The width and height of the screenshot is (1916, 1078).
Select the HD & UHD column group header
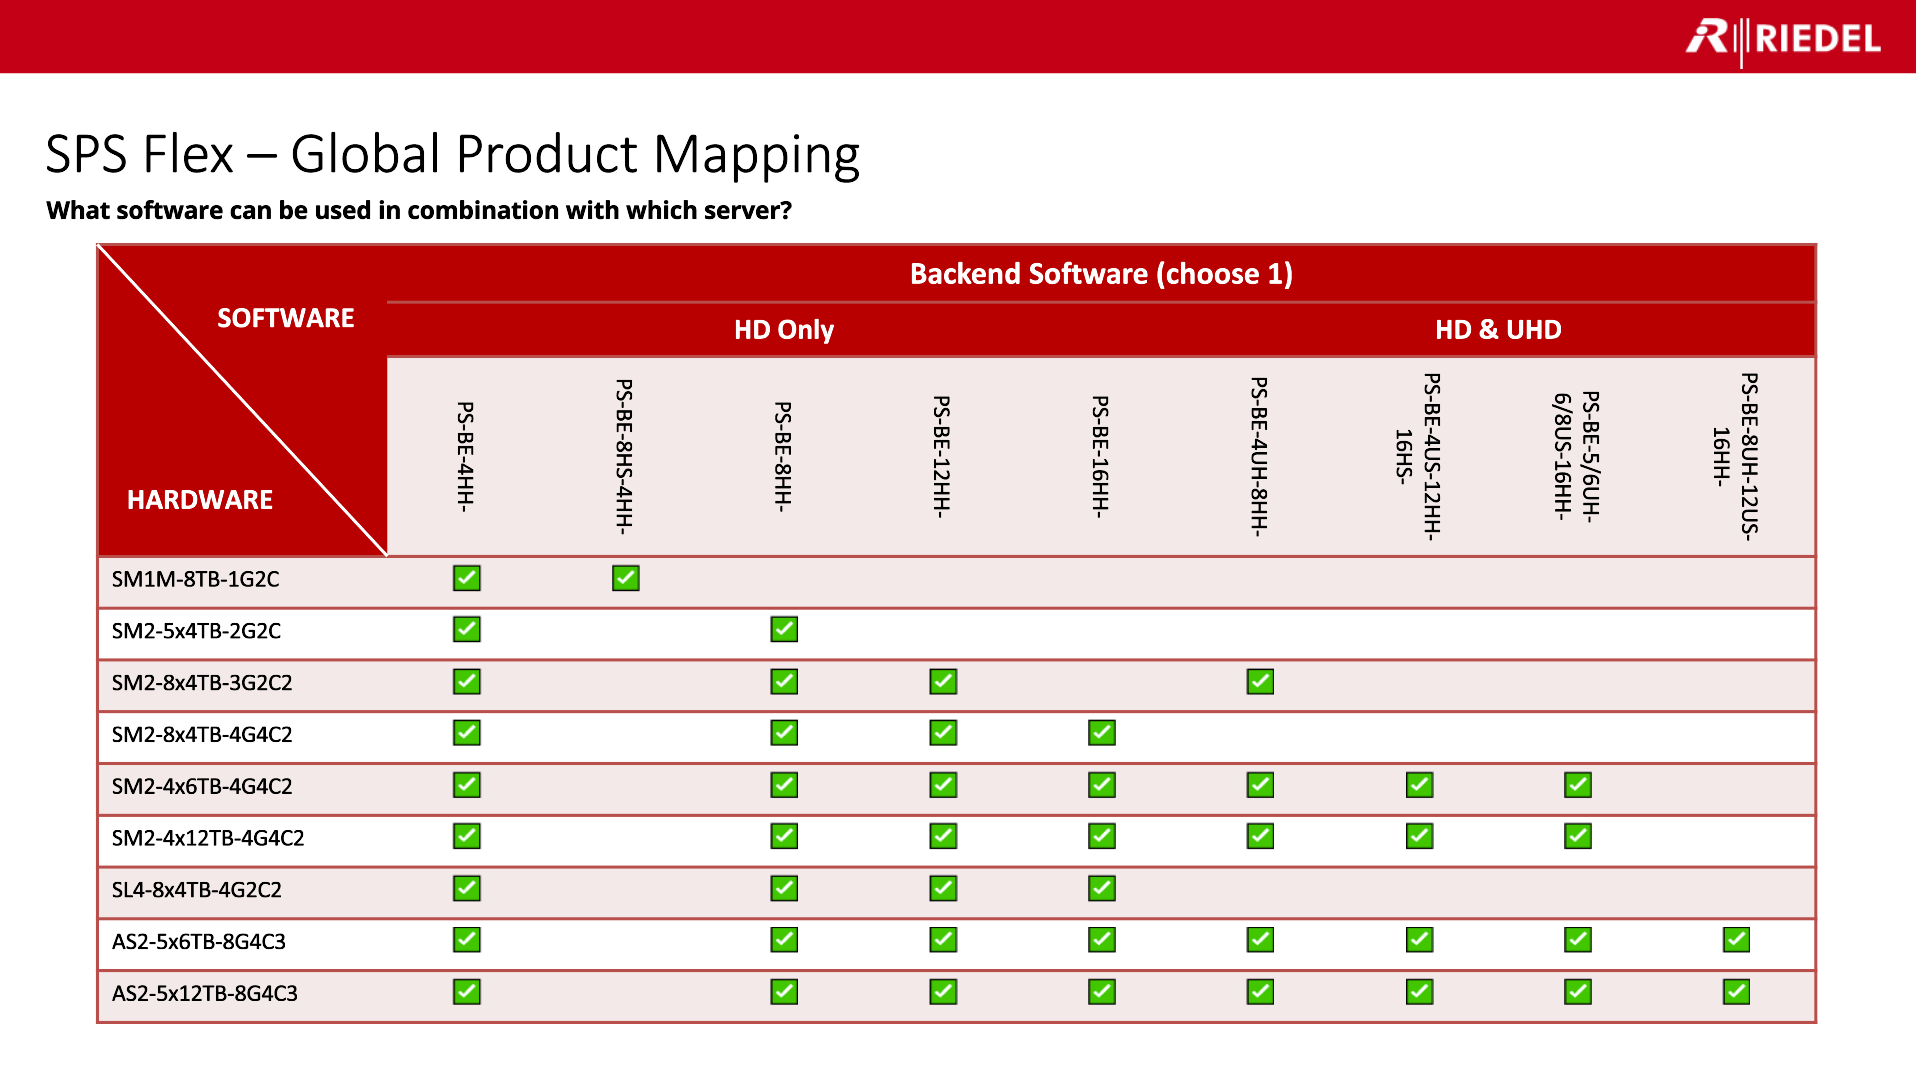click(1498, 330)
